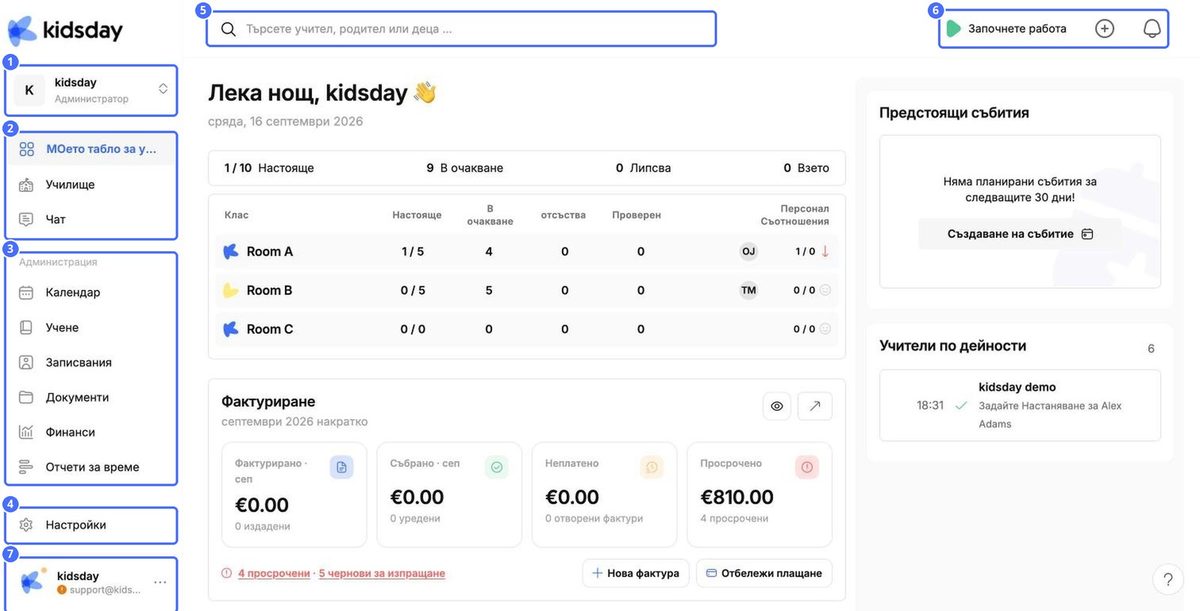The height and width of the screenshot is (611, 1200).
Task: Select the 1 / 10 Настояще summary
Action: pos(269,168)
